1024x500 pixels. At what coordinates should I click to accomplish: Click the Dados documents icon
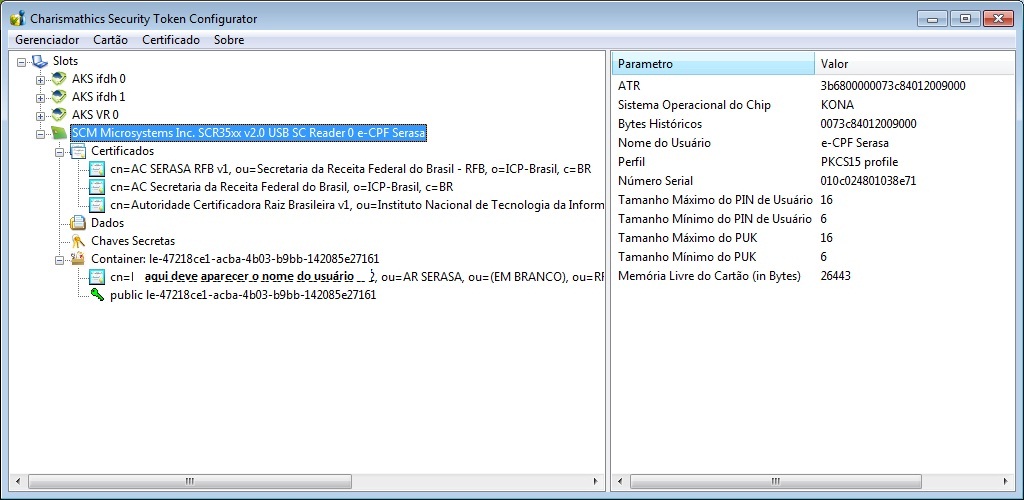click(x=78, y=223)
